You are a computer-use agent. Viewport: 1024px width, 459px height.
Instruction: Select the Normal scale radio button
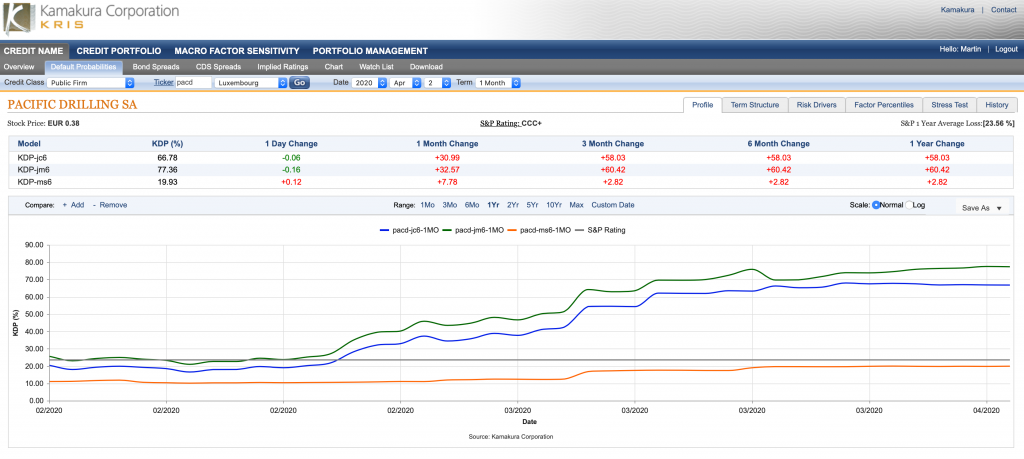(876, 205)
